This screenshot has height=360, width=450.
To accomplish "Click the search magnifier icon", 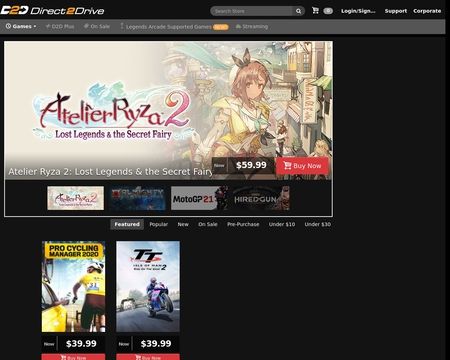I will (298, 11).
